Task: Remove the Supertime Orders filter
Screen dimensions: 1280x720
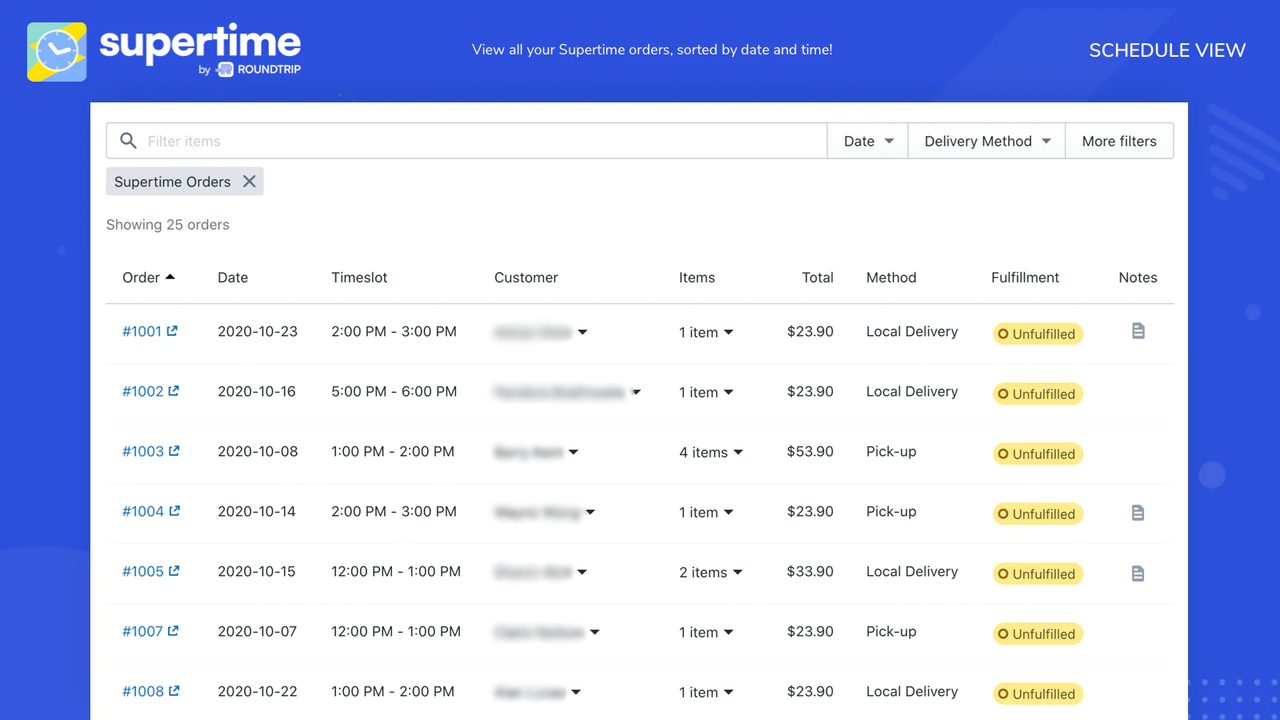Action: 250,181
